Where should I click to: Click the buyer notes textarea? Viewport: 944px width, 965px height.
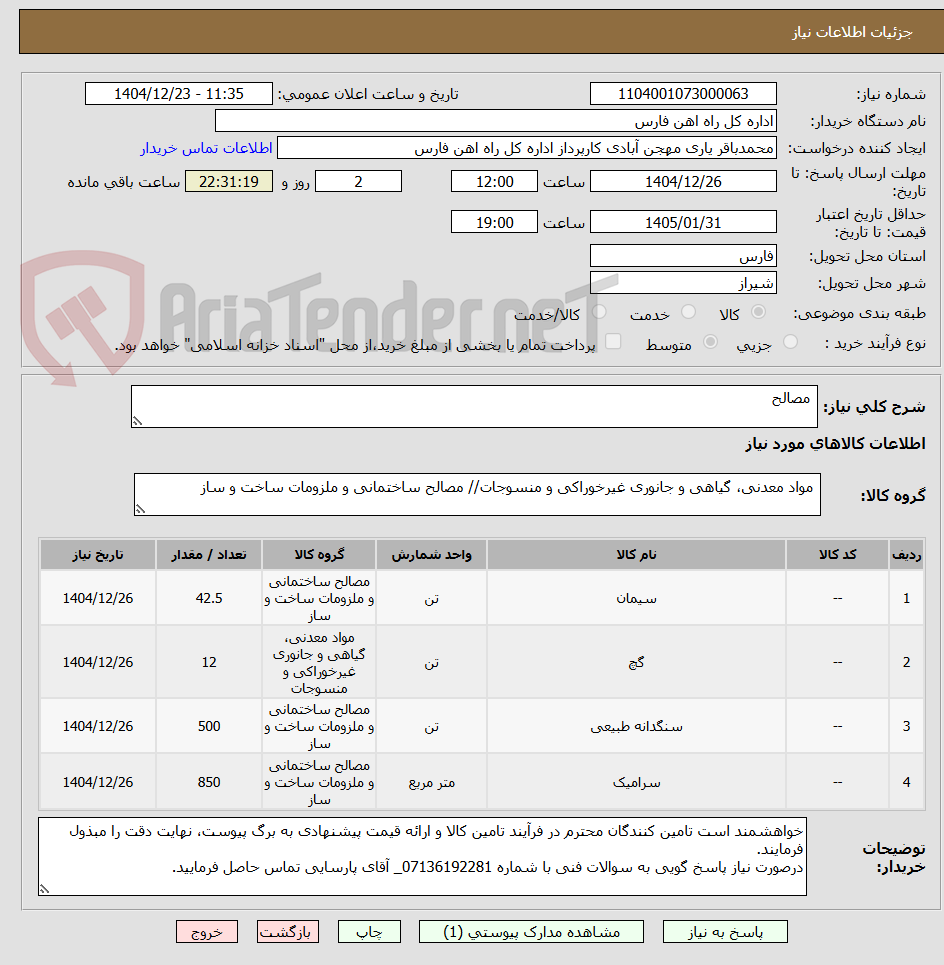(422, 857)
